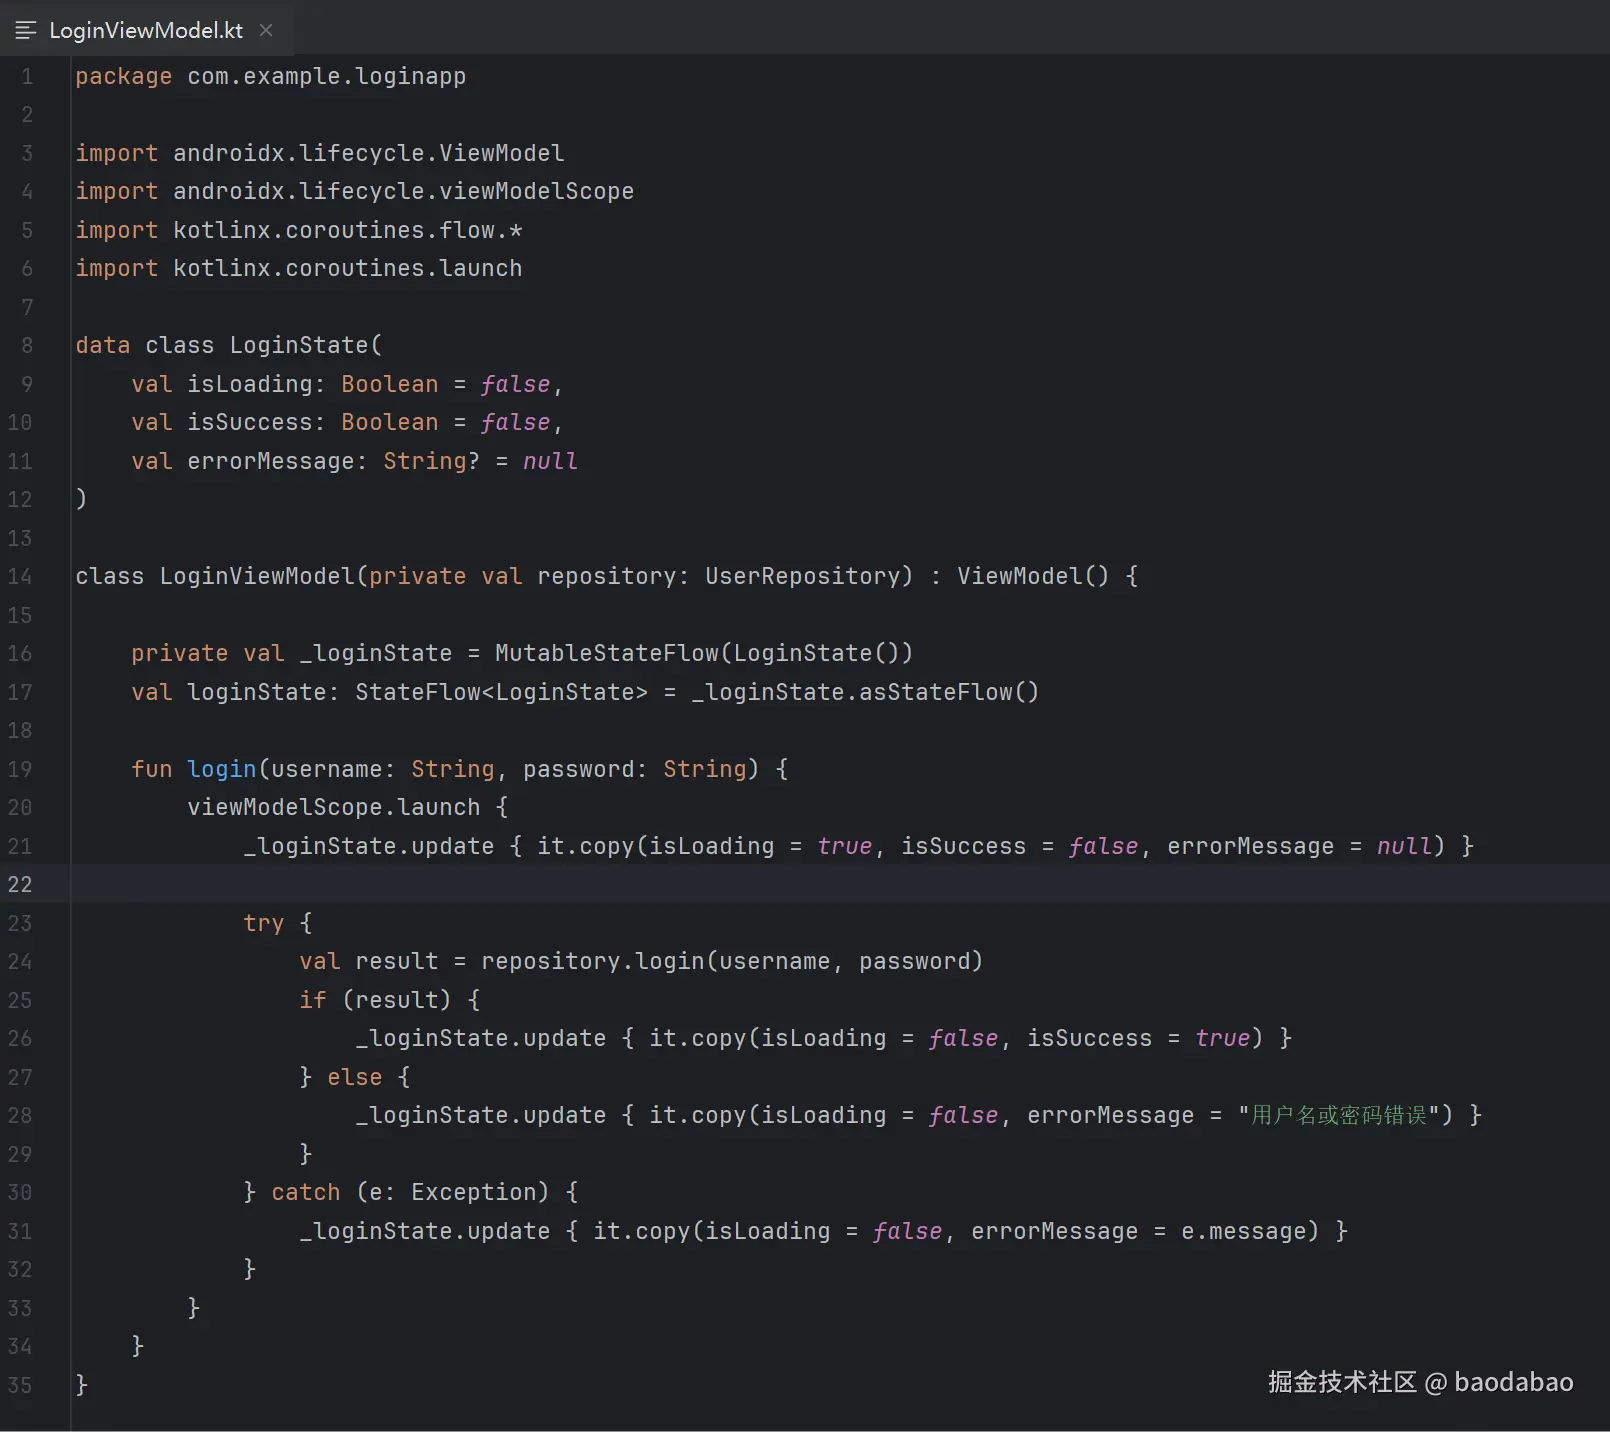The width and height of the screenshot is (1610, 1432).
Task: Click 'androidx.lifecycle.viewModelScope' in the import
Action: click(404, 191)
